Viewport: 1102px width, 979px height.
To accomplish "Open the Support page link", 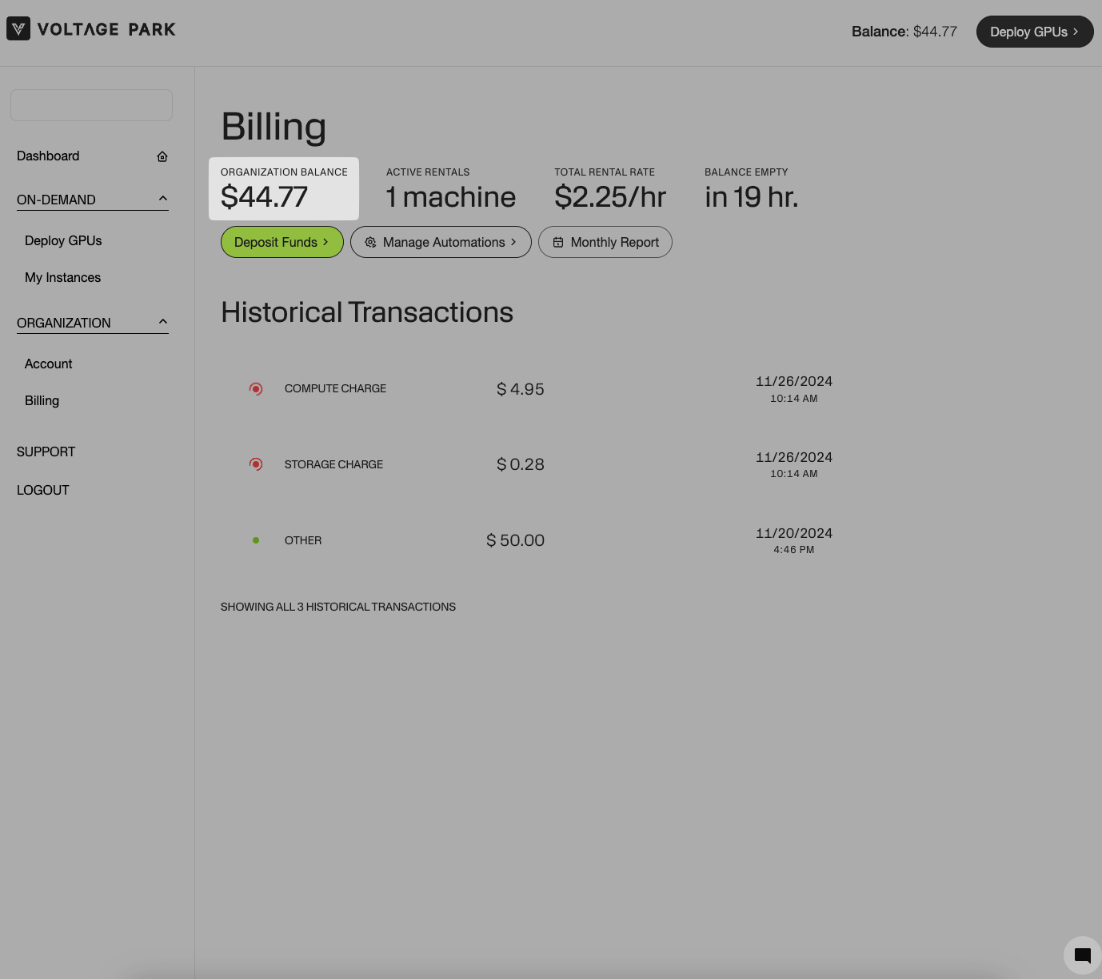I will tap(46, 452).
